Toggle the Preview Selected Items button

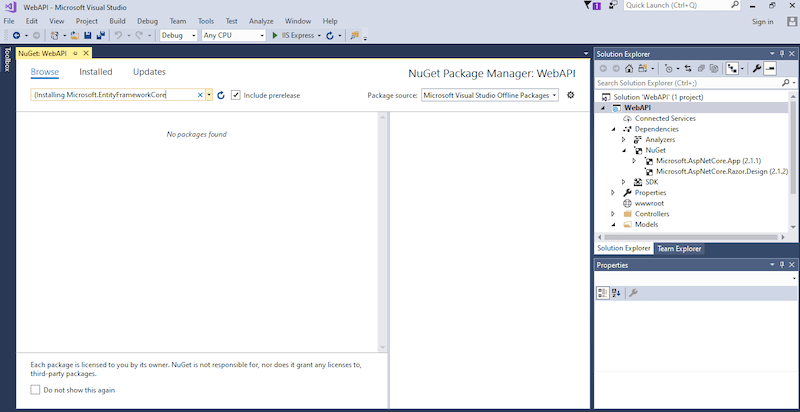[769, 68]
